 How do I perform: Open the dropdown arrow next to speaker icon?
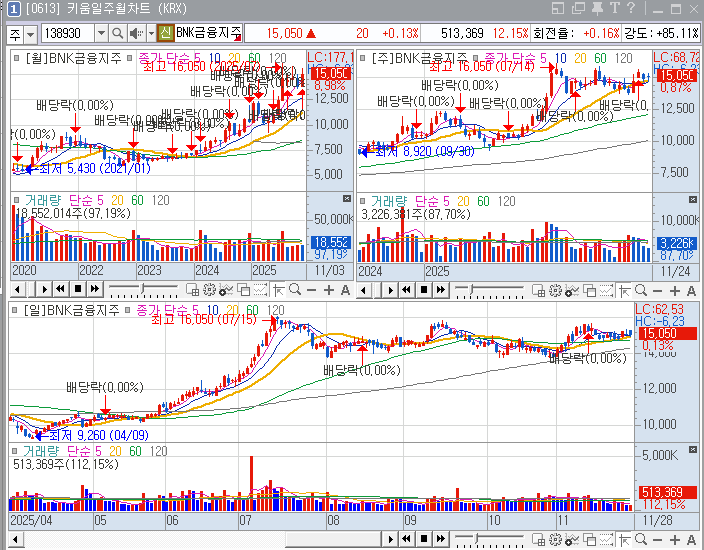tap(151, 33)
